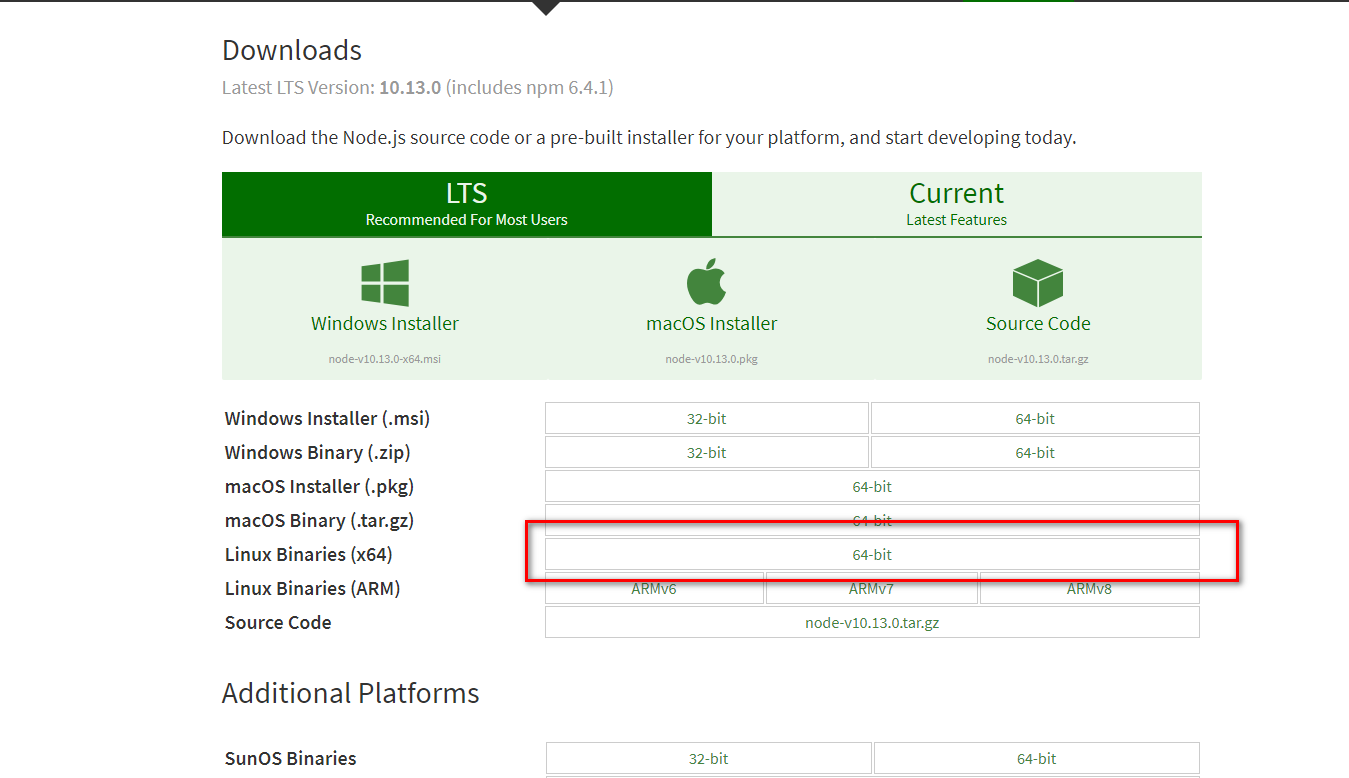
Task: Download Linux Binaries (x64) 64-bit
Action: [872, 555]
